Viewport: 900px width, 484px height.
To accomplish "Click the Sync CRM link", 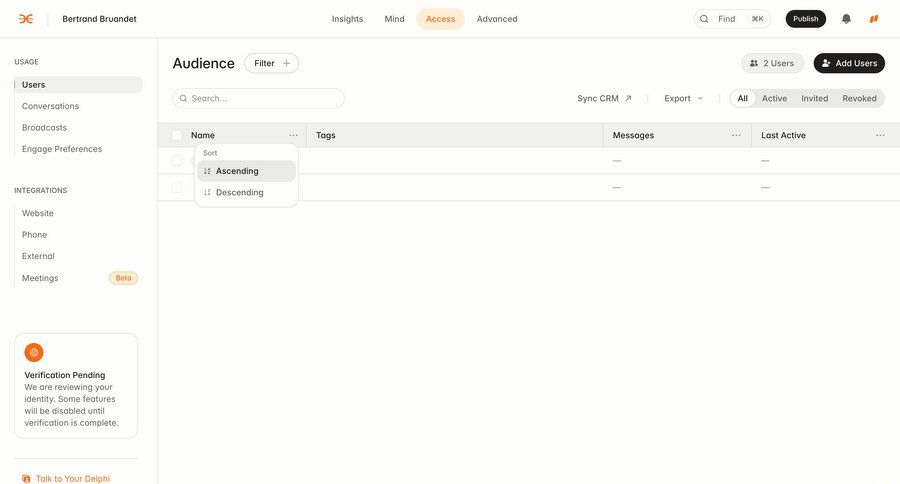I will pyautogui.click(x=604, y=98).
